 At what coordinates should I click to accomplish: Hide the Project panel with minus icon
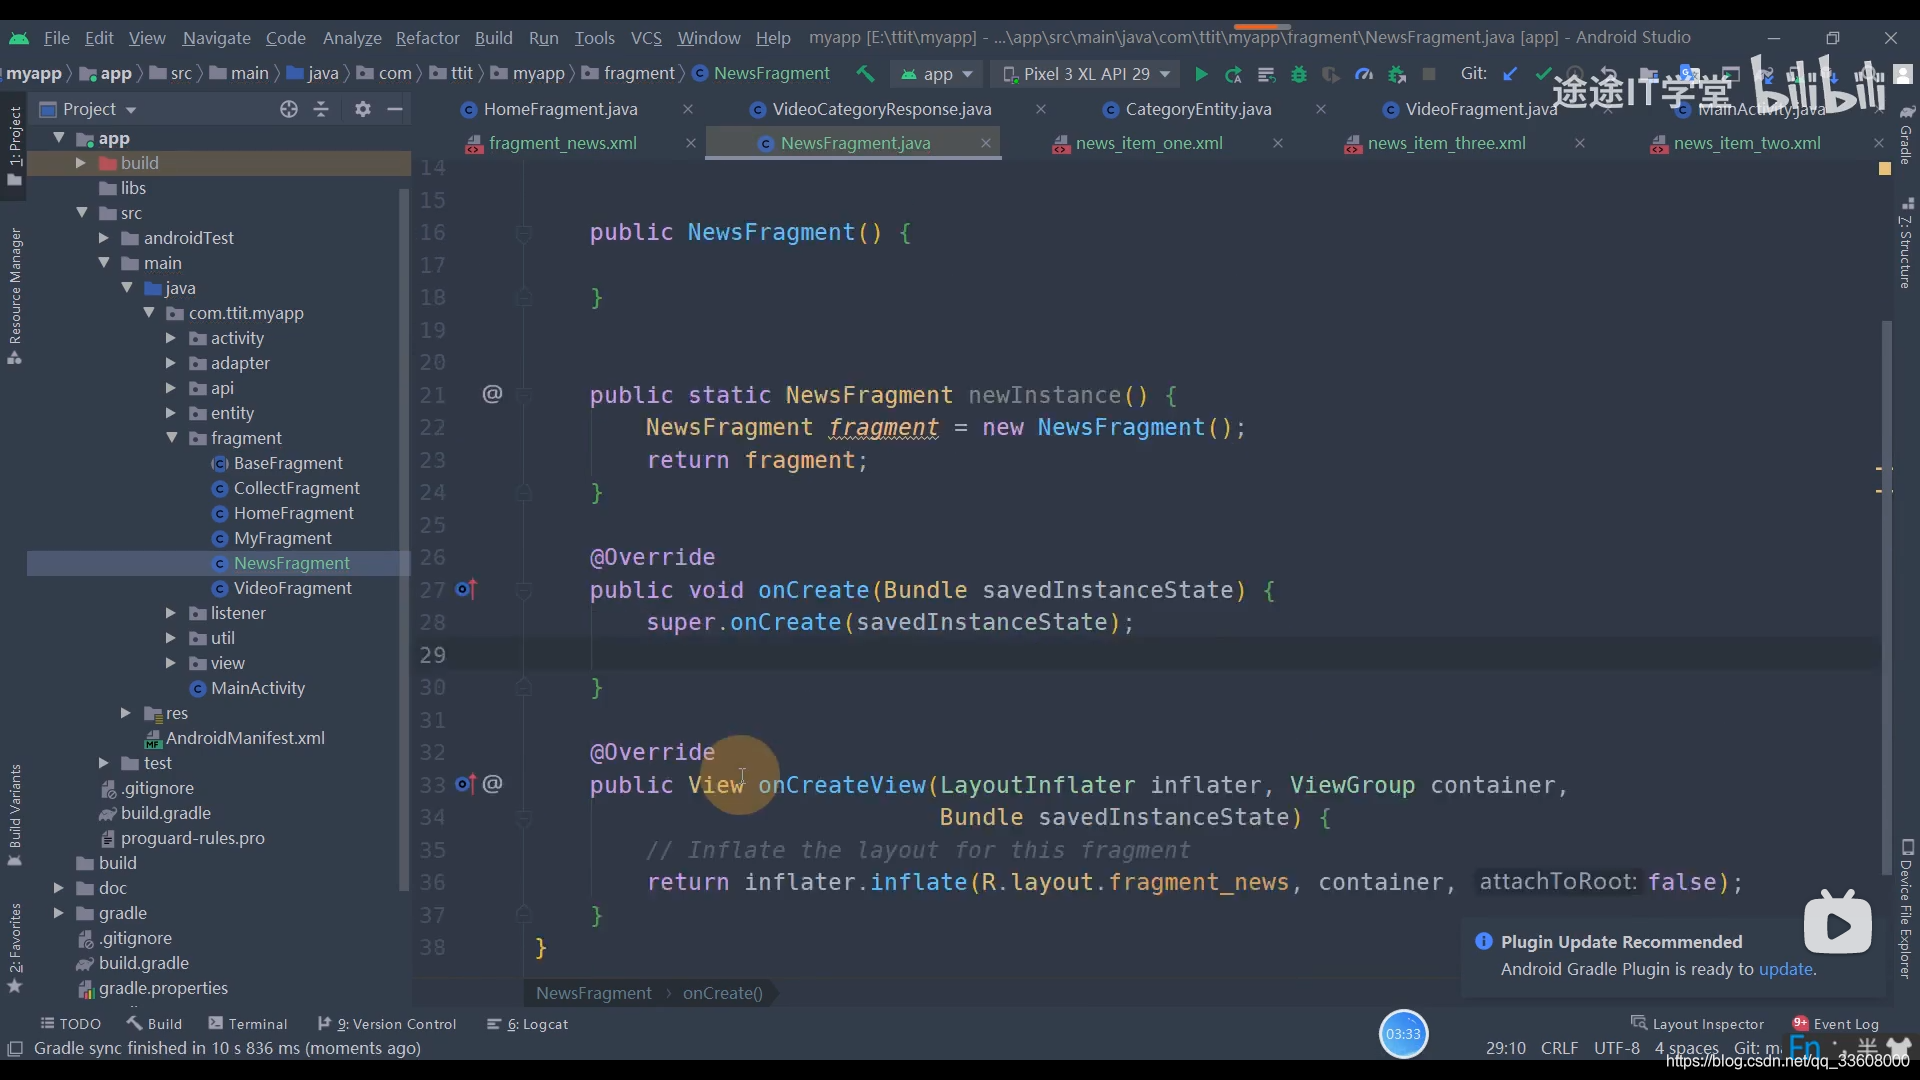[395, 109]
